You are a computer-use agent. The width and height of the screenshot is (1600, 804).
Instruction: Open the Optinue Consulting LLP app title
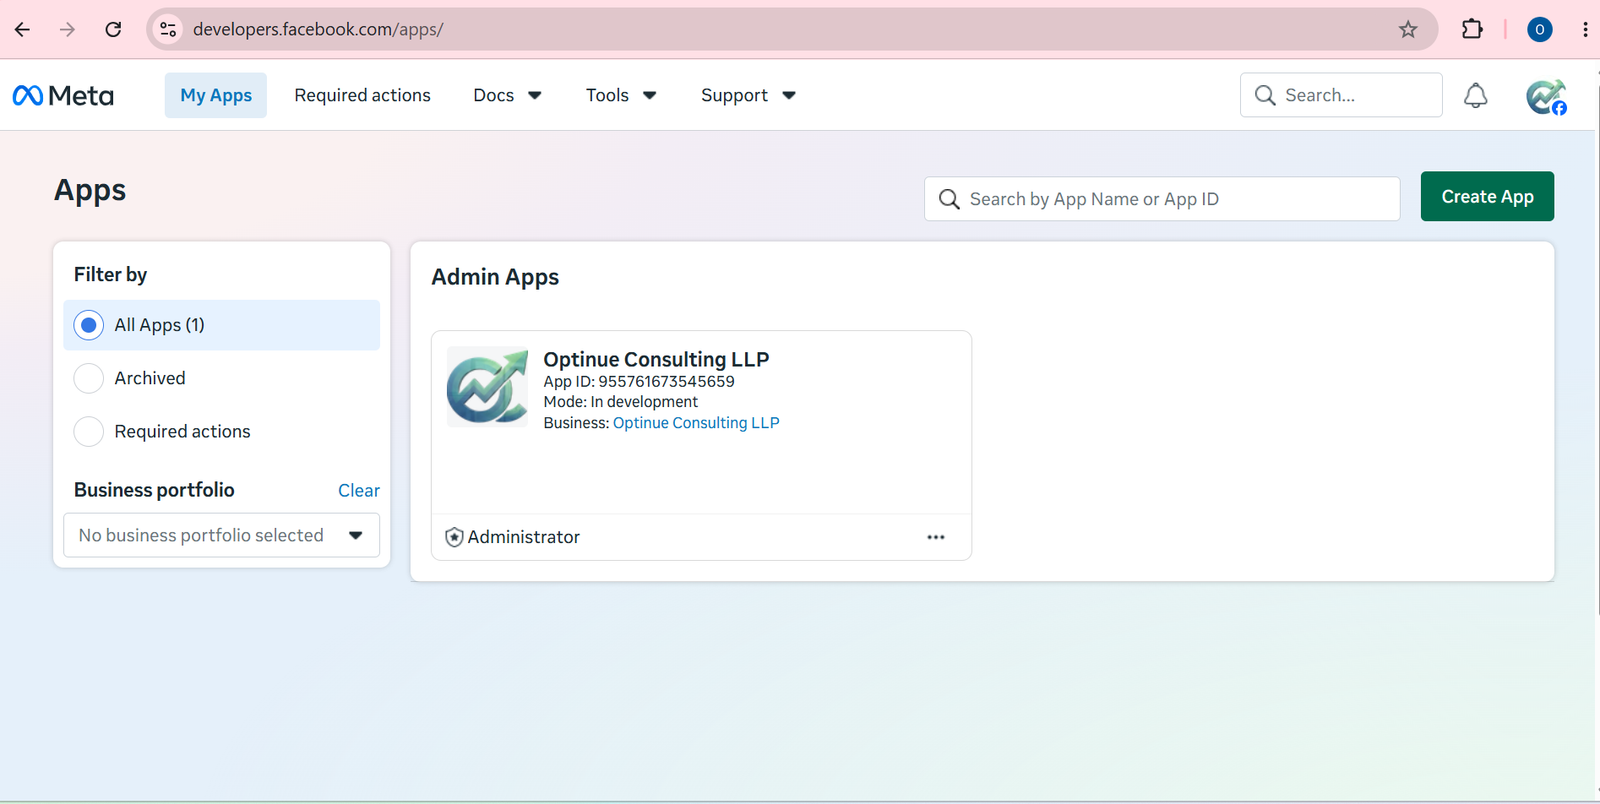(x=656, y=359)
